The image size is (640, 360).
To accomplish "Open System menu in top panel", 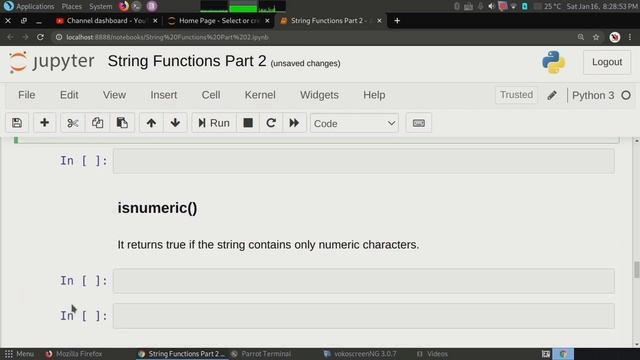I will click(100, 6).
